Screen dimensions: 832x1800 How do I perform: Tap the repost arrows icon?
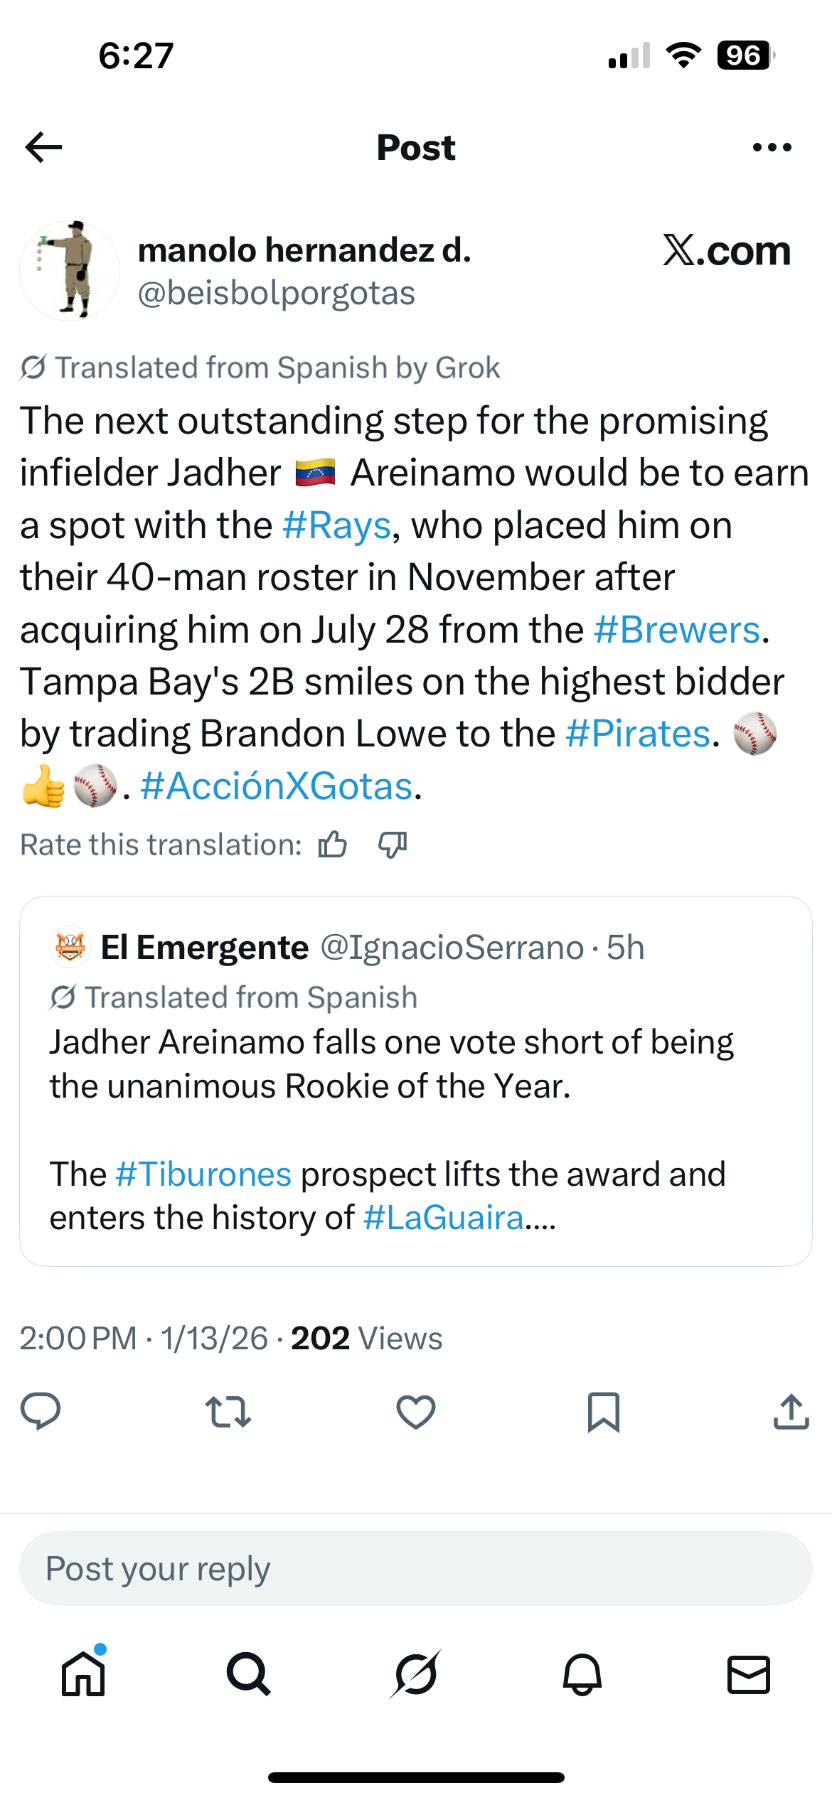[x=228, y=1412]
